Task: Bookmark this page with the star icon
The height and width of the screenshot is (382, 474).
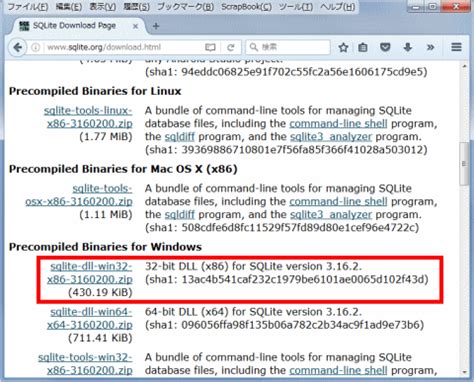Action: (343, 47)
